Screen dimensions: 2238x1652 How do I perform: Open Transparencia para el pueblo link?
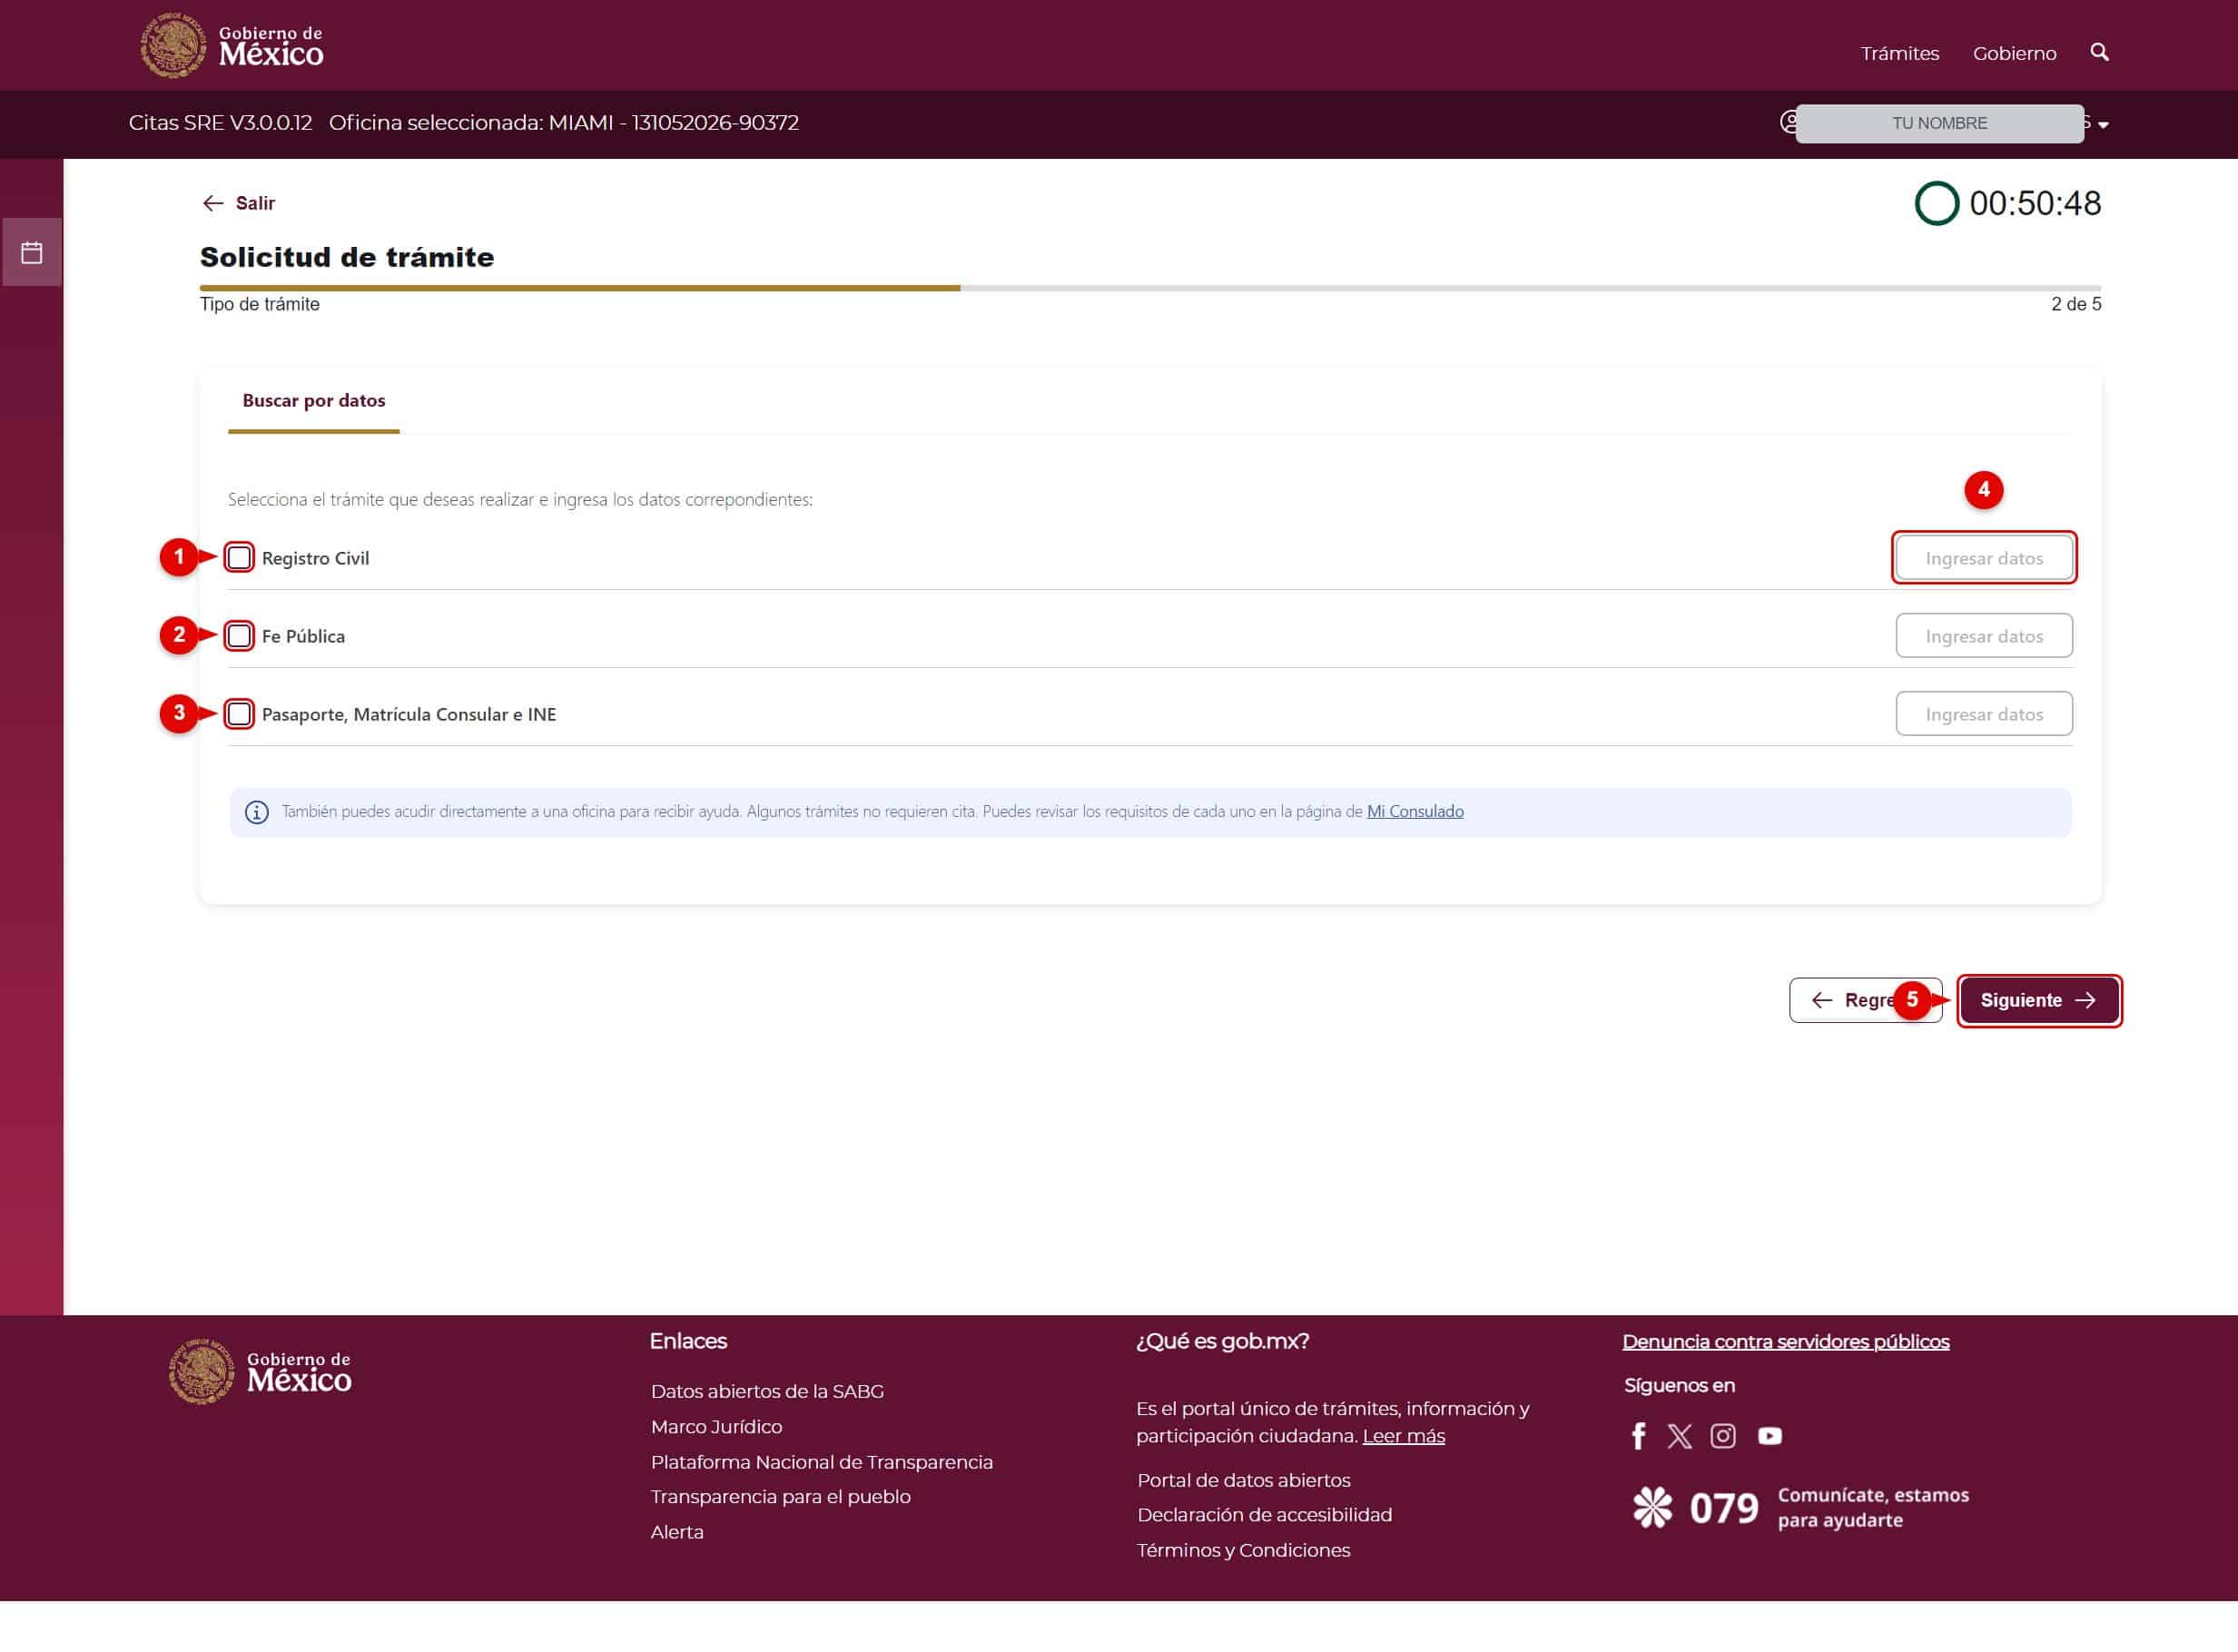[x=780, y=1496]
